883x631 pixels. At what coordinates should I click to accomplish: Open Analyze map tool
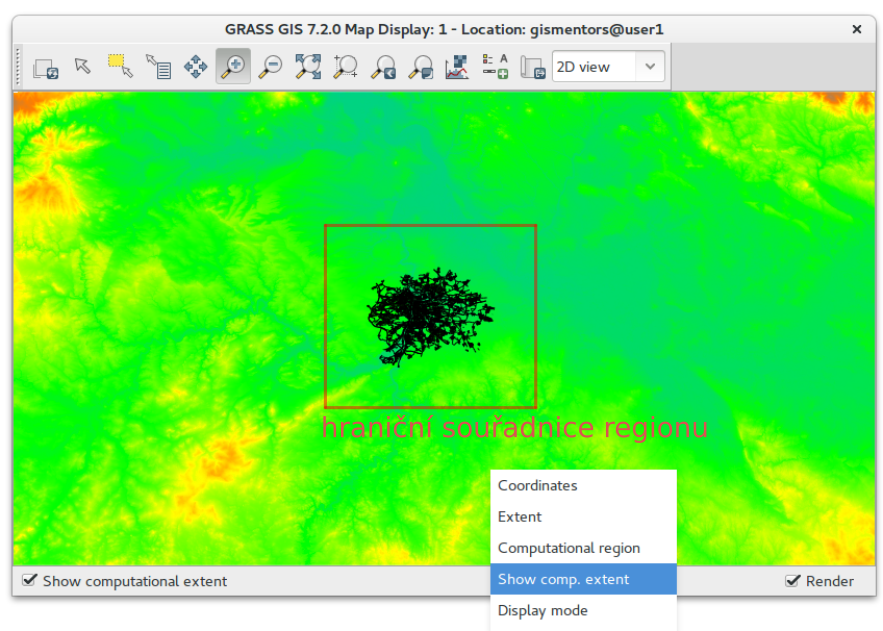click(x=457, y=67)
